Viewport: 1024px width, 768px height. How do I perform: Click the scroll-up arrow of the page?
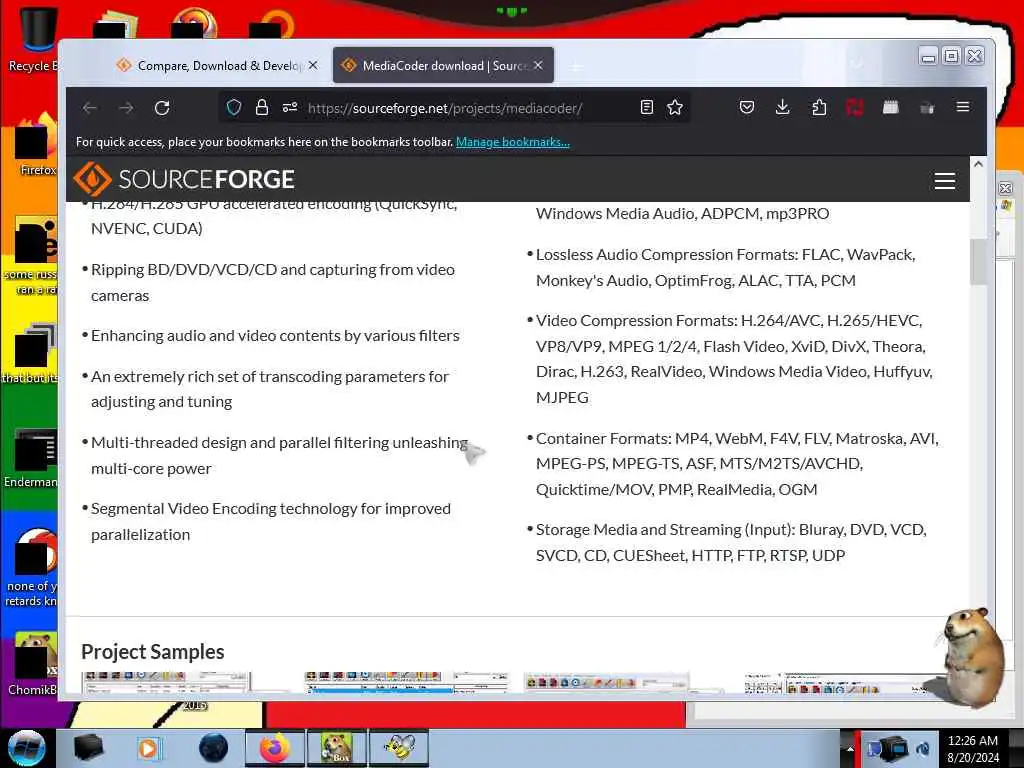(x=978, y=165)
